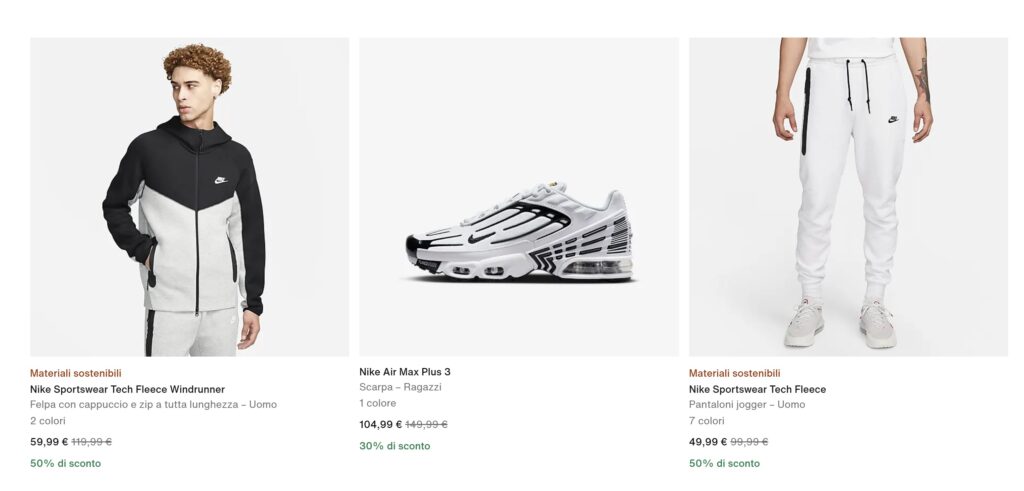Click the 49,99 € joggers price

tap(708, 442)
